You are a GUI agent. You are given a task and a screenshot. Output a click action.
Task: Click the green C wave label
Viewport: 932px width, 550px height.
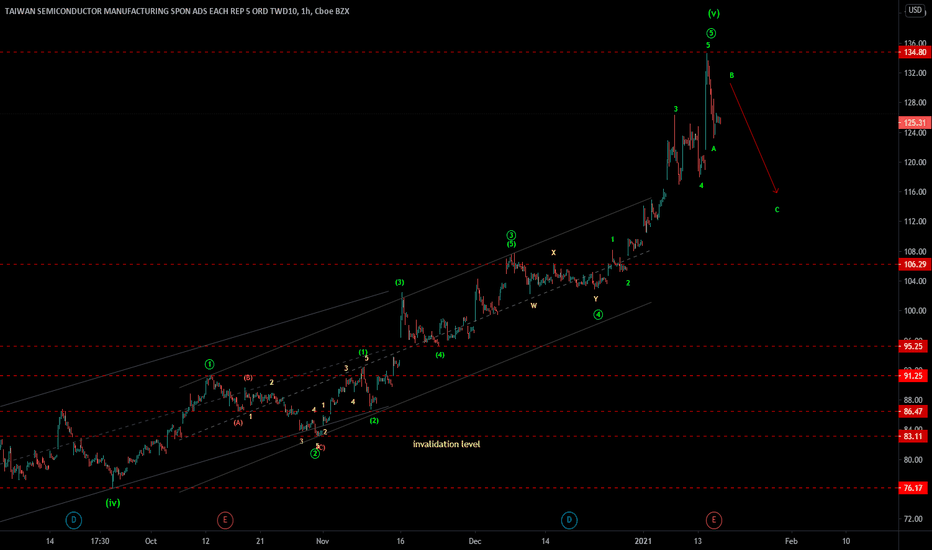click(777, 209)
